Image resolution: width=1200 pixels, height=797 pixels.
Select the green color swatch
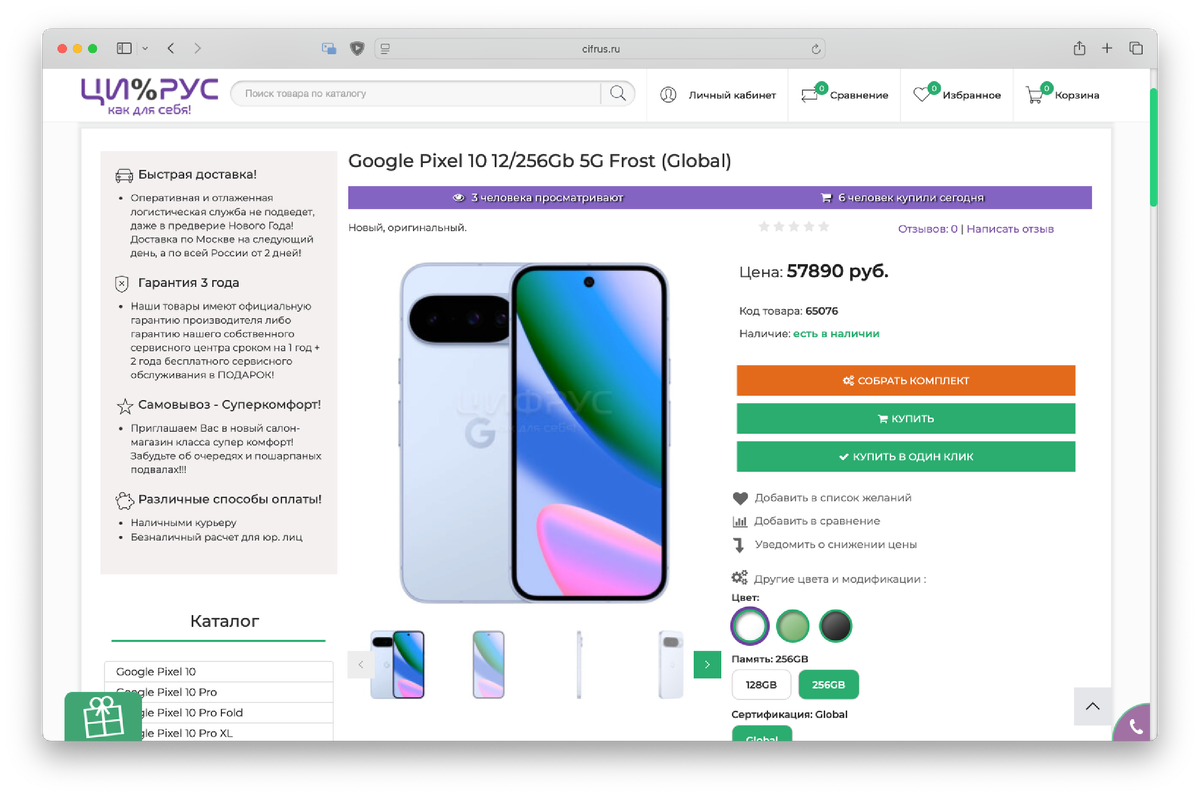click(x=793, y=626)
